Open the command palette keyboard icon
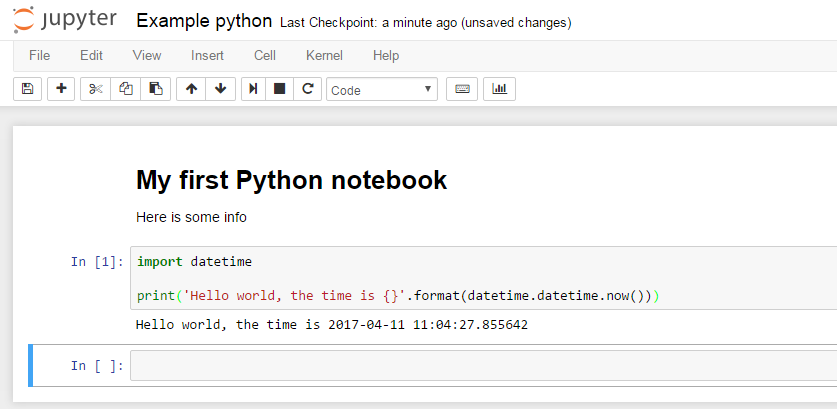 pos(462,89)
